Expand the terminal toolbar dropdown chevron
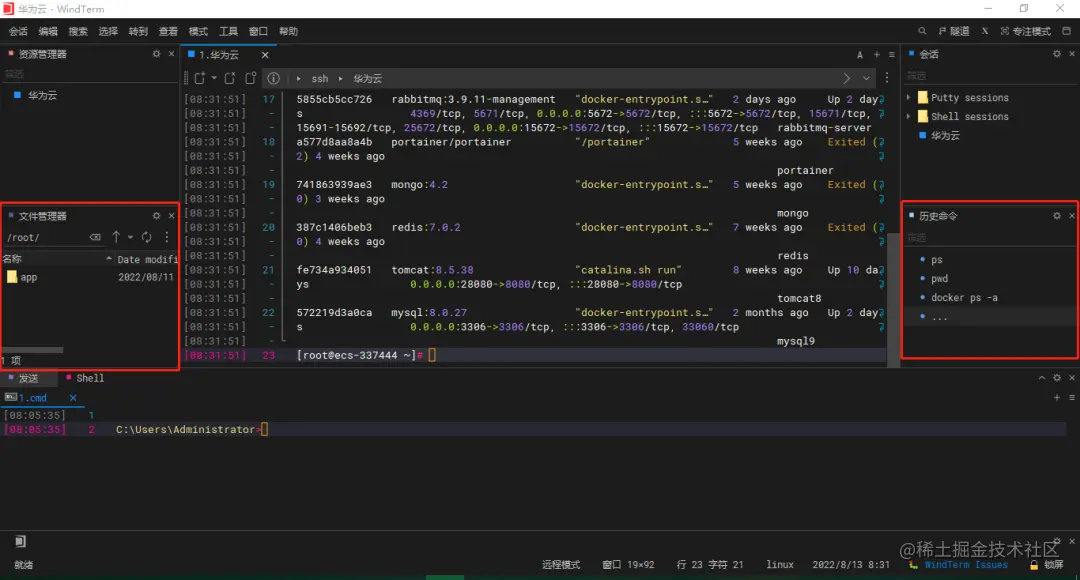 [x=866, y=78]
